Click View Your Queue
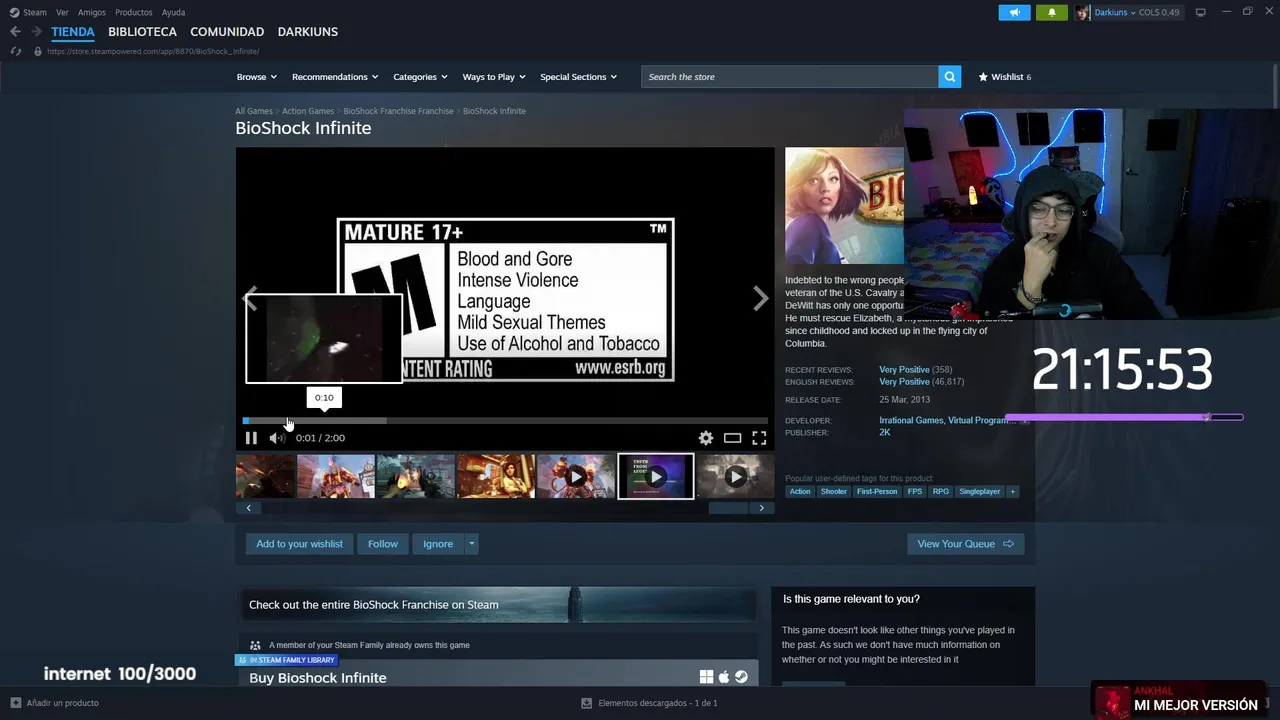 (x=965, y=544)
